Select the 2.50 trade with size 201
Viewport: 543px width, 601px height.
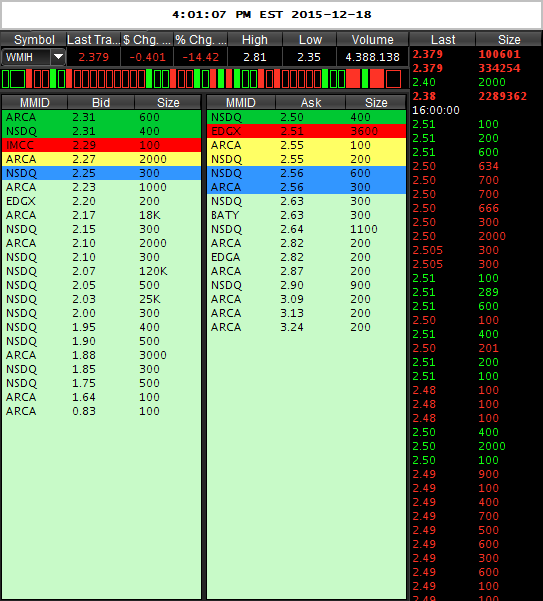pos(476,348)
